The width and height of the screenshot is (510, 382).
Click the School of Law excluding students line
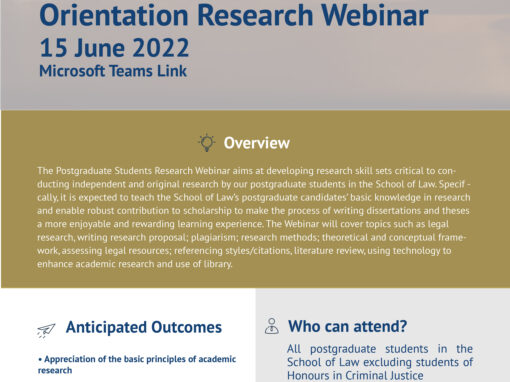pos(380,362)
